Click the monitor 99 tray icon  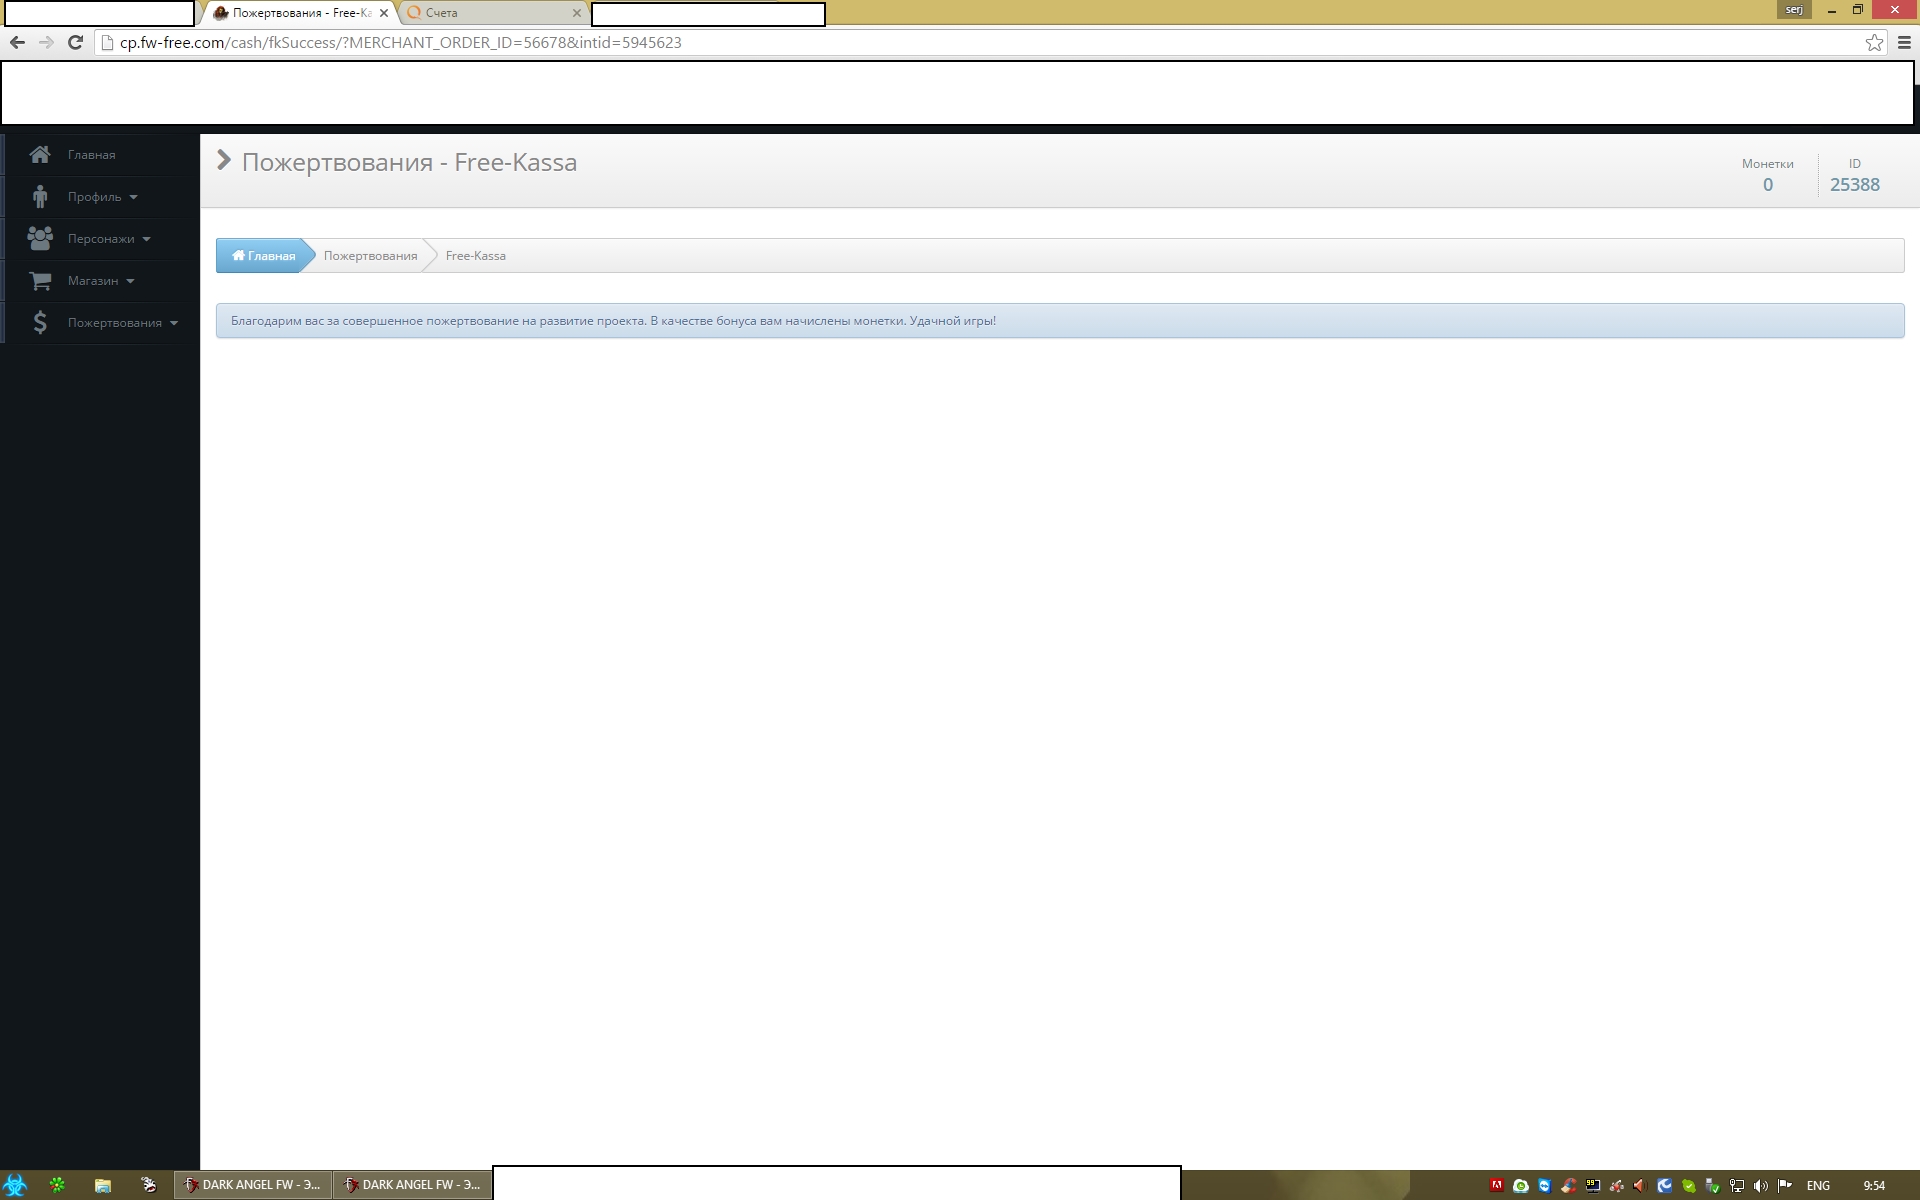tap(1593, 1186)
